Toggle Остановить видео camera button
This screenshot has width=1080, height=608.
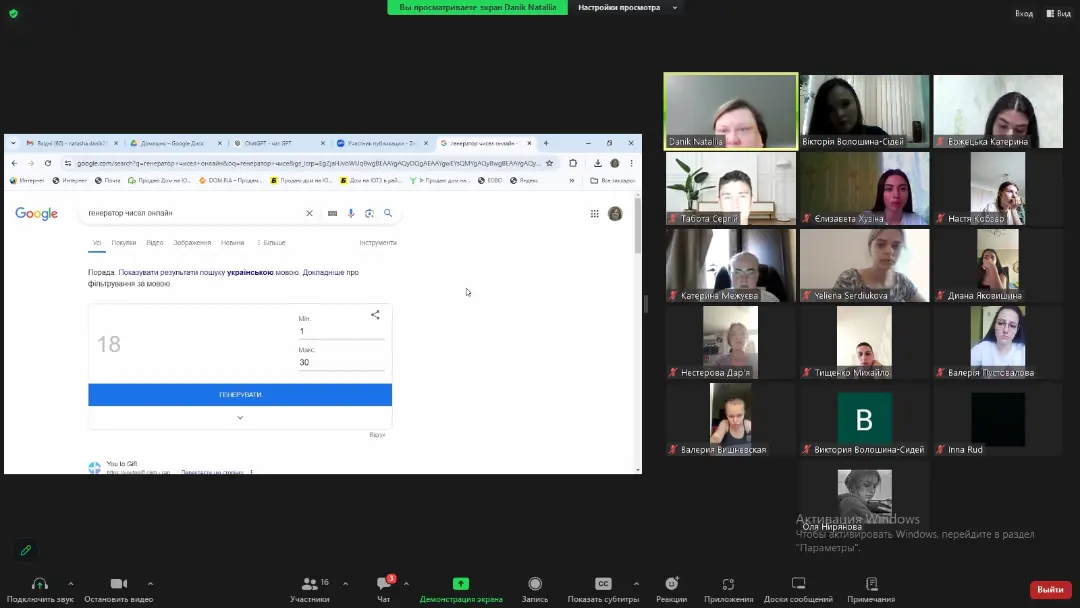tap(118, 584)
